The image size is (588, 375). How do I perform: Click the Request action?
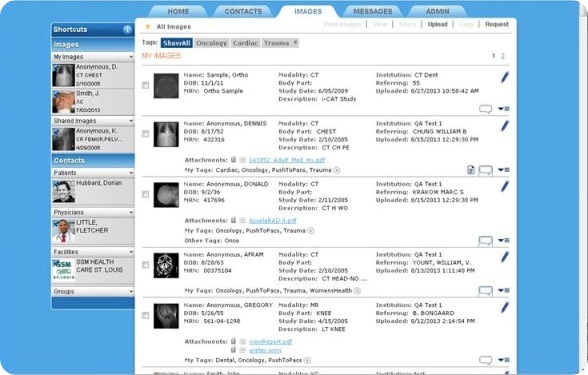(496, 24)
